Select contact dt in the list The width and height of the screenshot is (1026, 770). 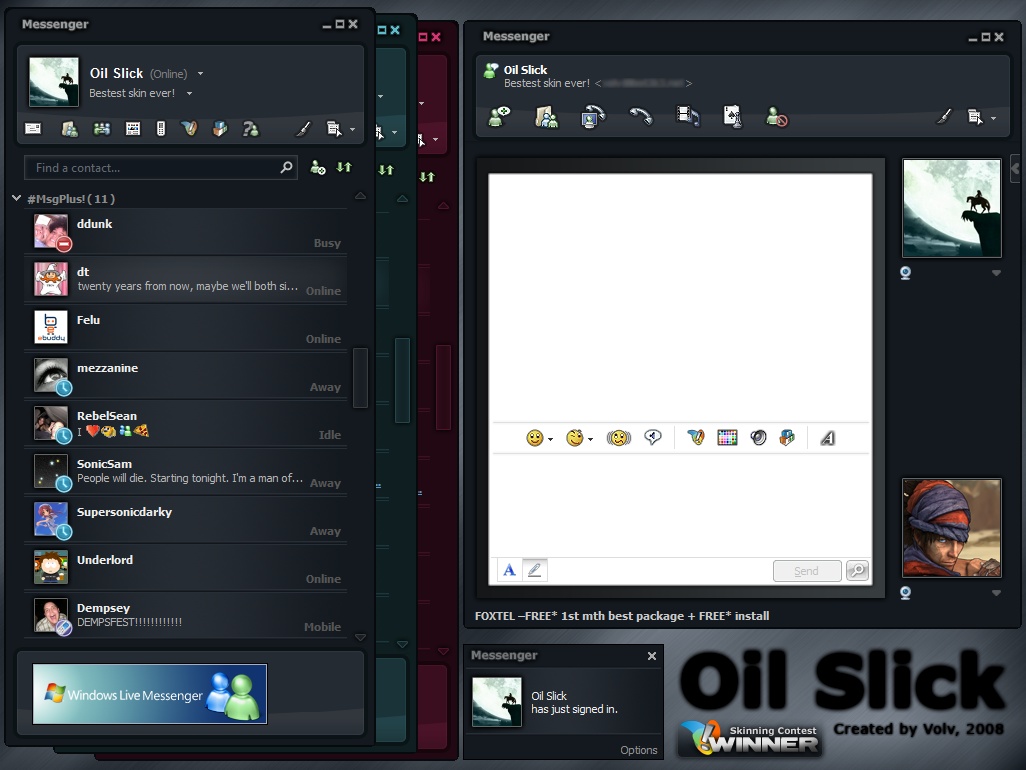coord(185,280)
